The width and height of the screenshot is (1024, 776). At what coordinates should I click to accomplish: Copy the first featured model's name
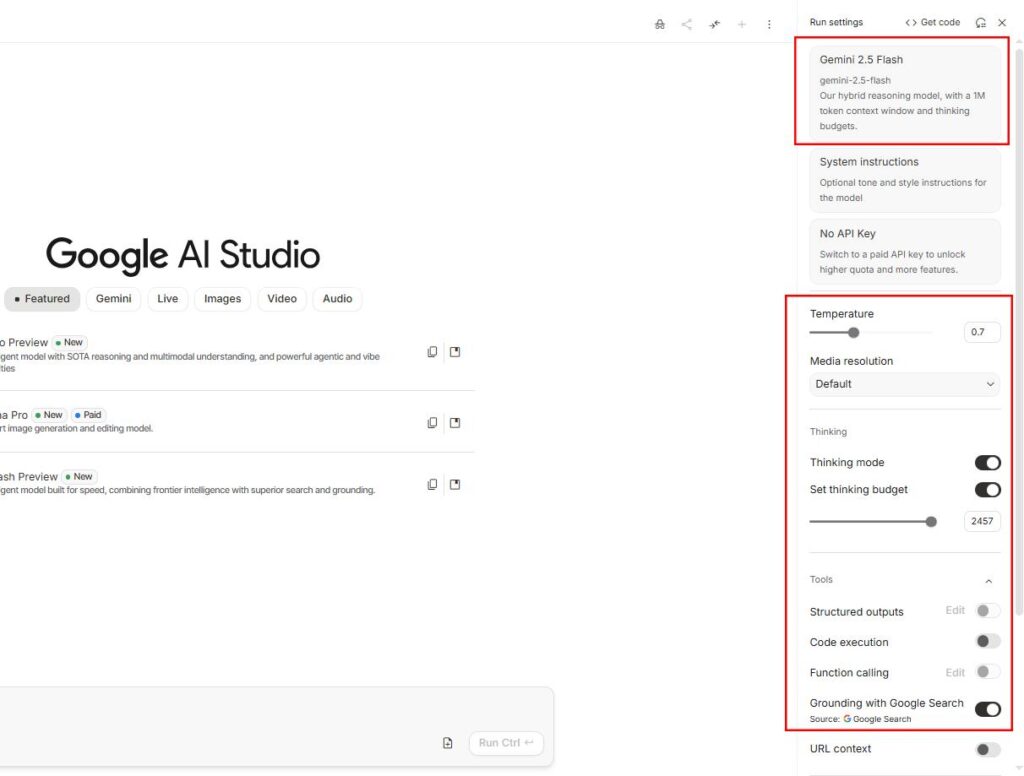point(432,352)
